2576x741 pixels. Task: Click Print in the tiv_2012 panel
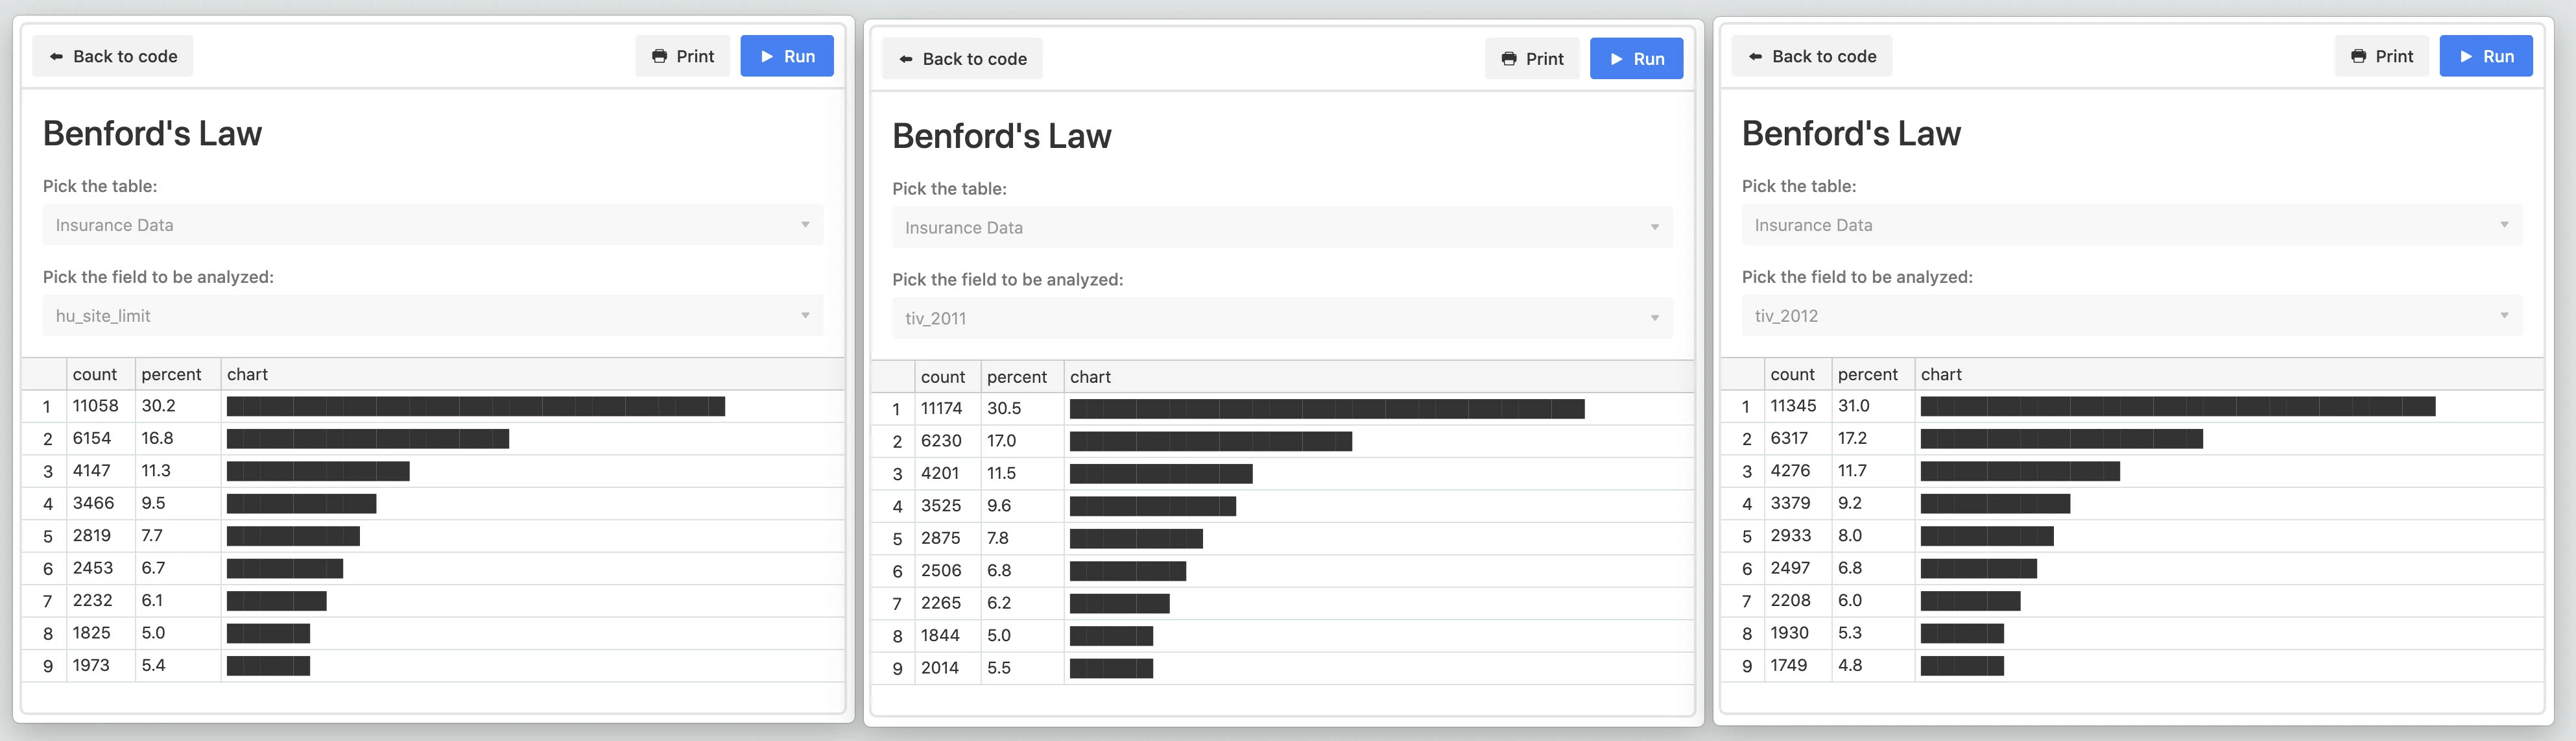tap(2382, 56)
